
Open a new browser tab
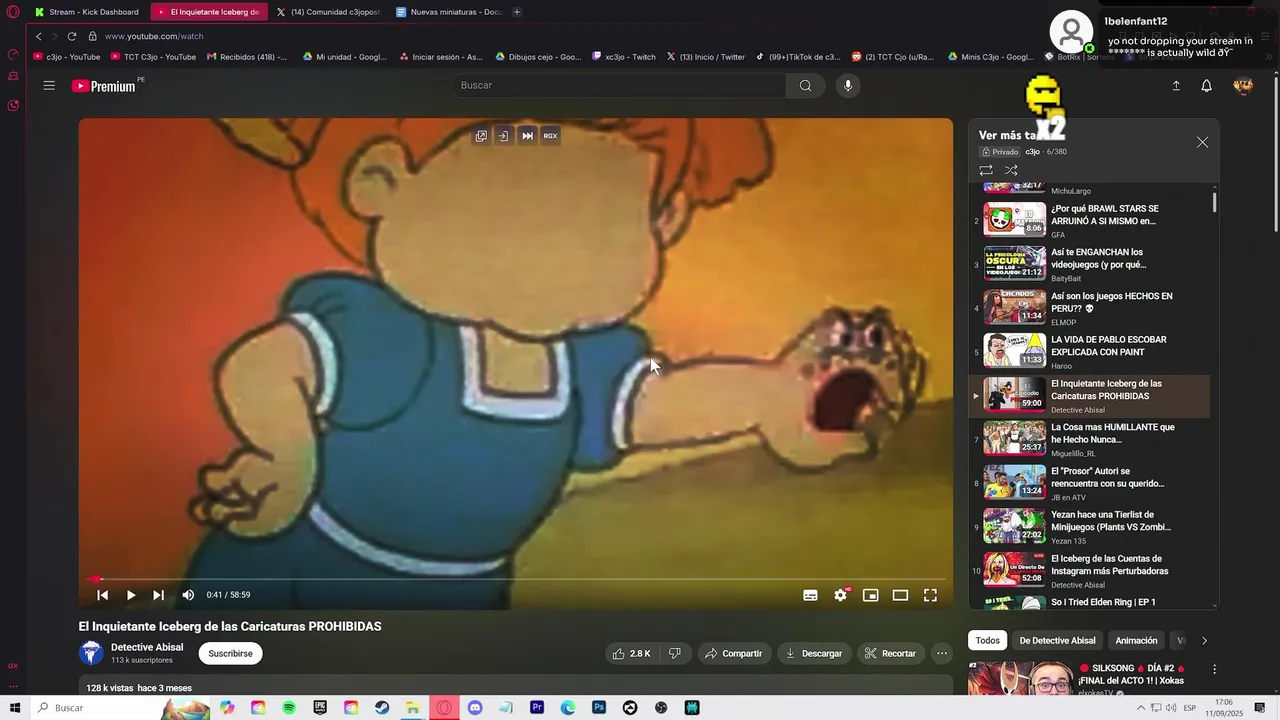tap(517, 12)
